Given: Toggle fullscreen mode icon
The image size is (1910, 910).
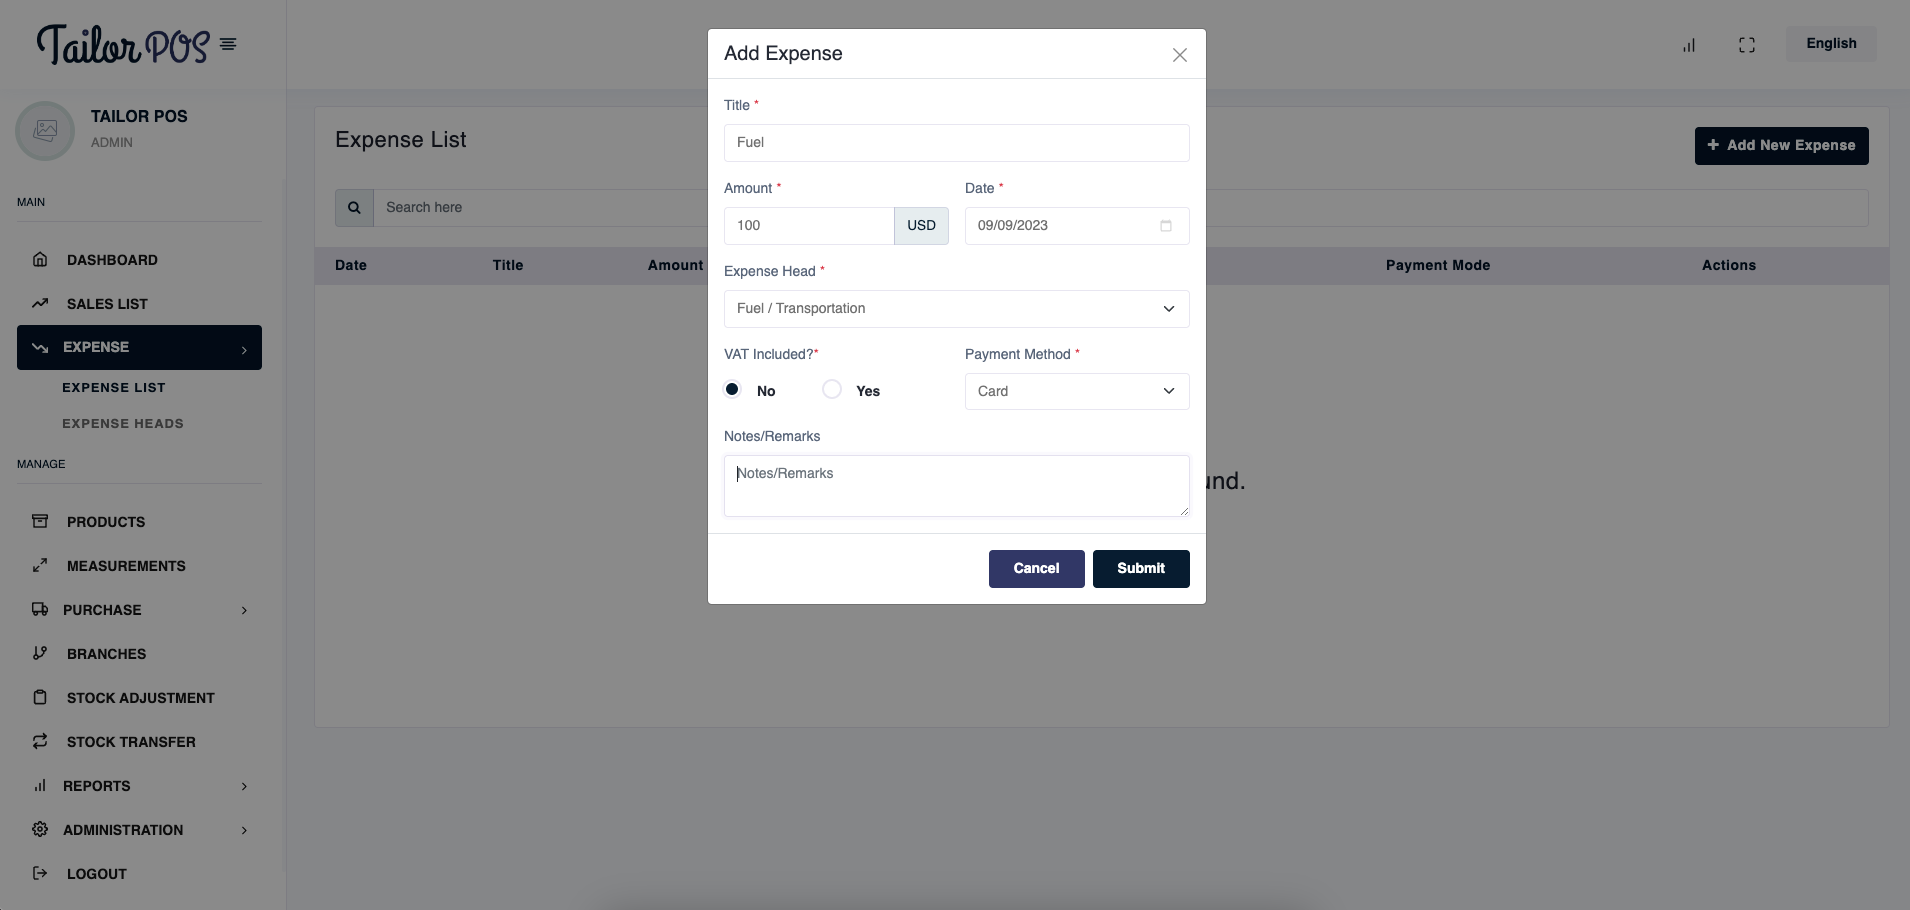Looking at the screenshot, I should click(1747, 45).
